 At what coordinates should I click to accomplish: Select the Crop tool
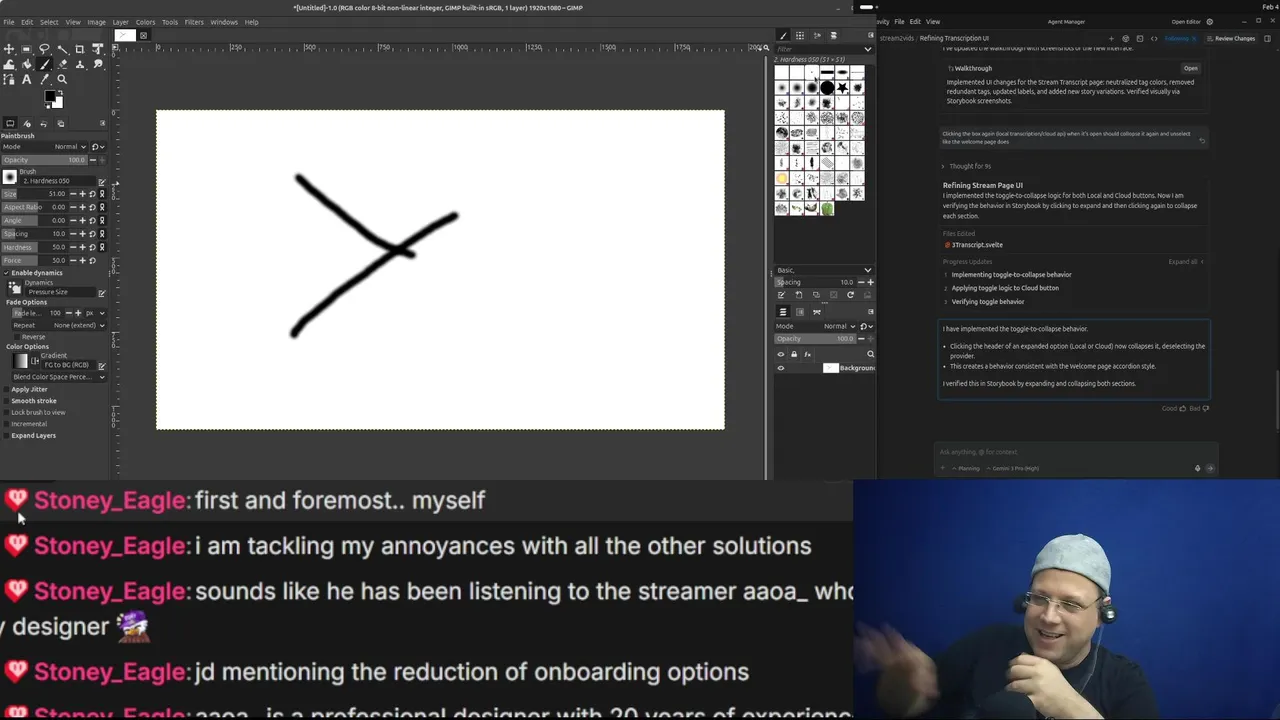(80, 49)
